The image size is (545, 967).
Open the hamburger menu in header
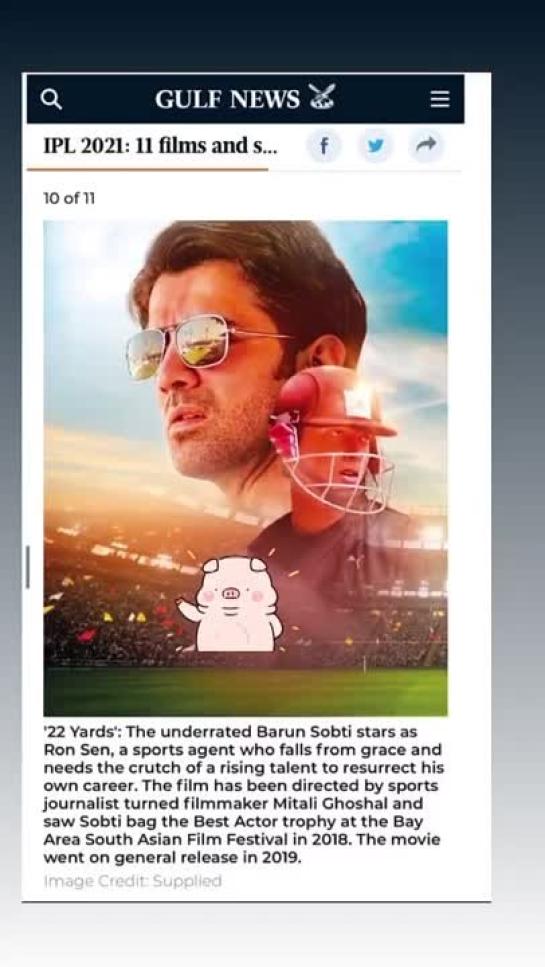pos(440,99)
